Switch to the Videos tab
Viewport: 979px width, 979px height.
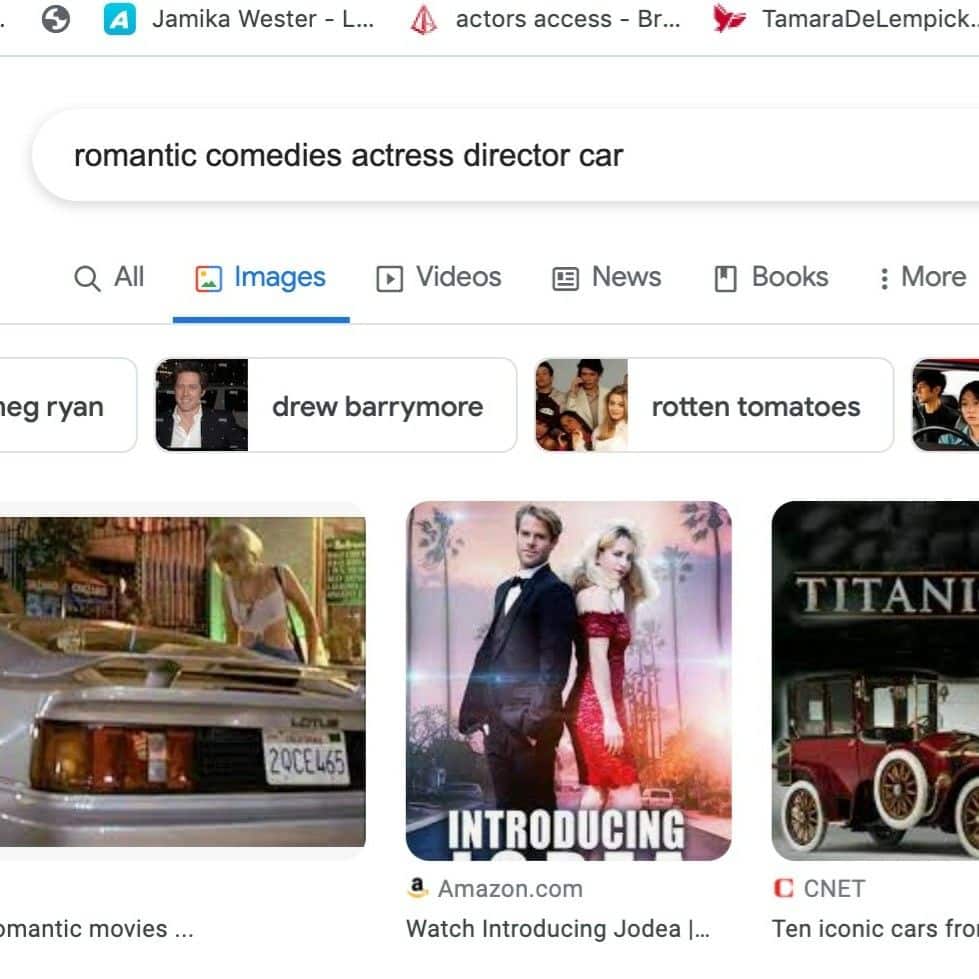pos(439,277)
